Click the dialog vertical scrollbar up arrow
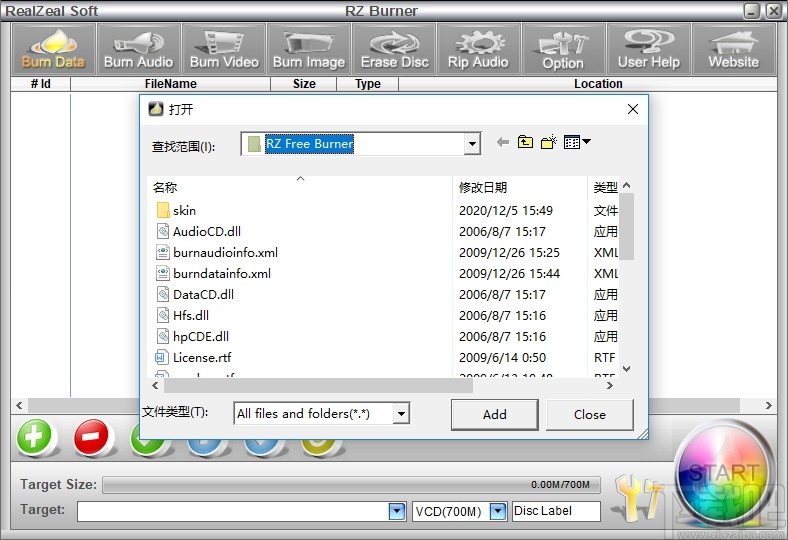The image size is (788, 540). 626,185
